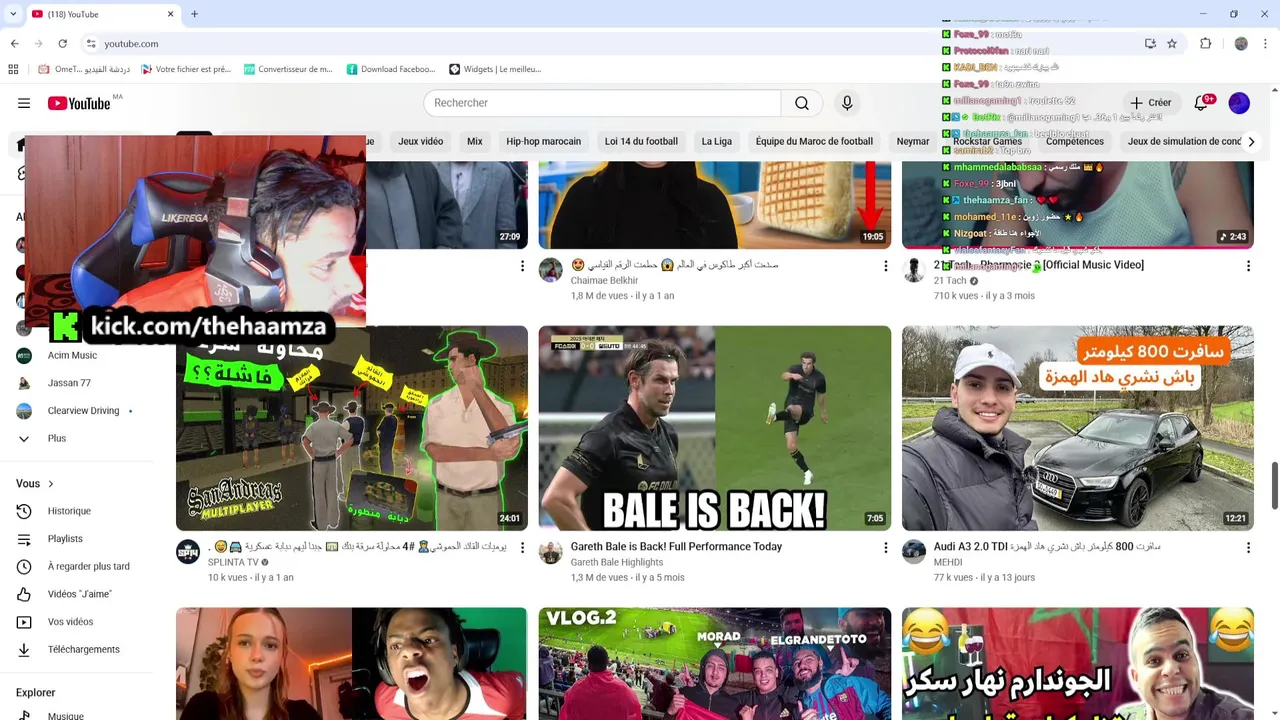This screenshot has height=720, width=1280.
Task: Open Jassan 77 subscription
Action: pyautogui.click(x=69, y=383)
